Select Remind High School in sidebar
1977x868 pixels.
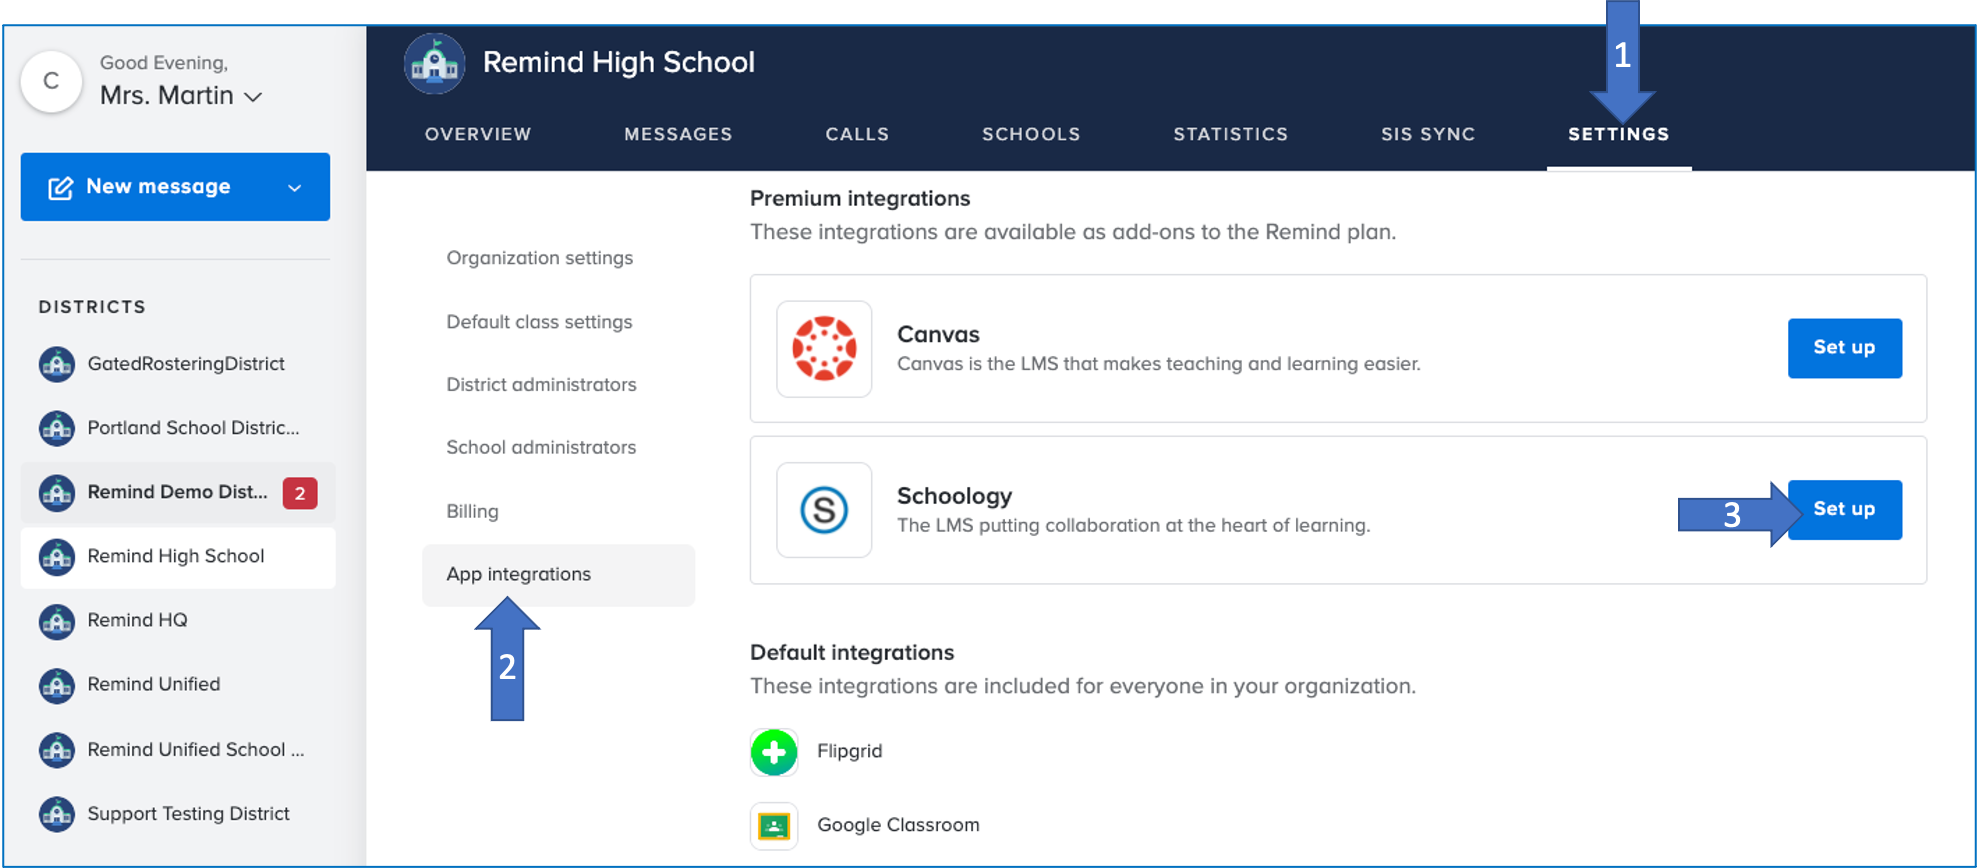pyautogui.click(x=178, y=557)
